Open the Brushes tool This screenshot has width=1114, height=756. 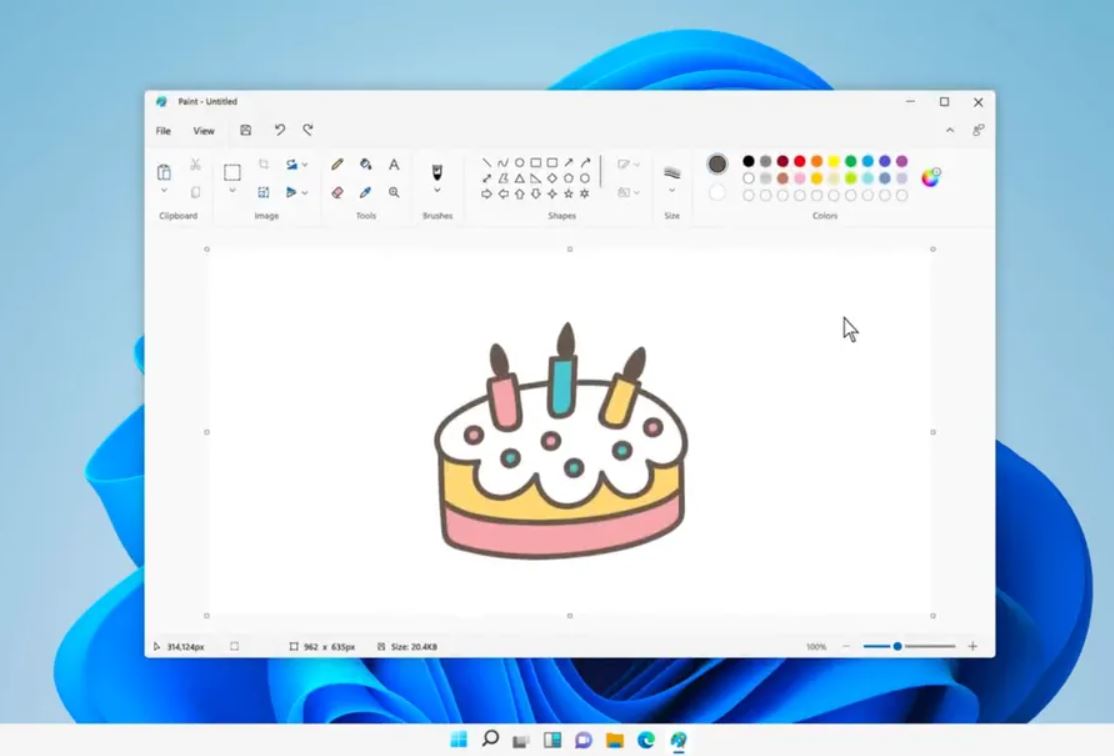[437, 170]
